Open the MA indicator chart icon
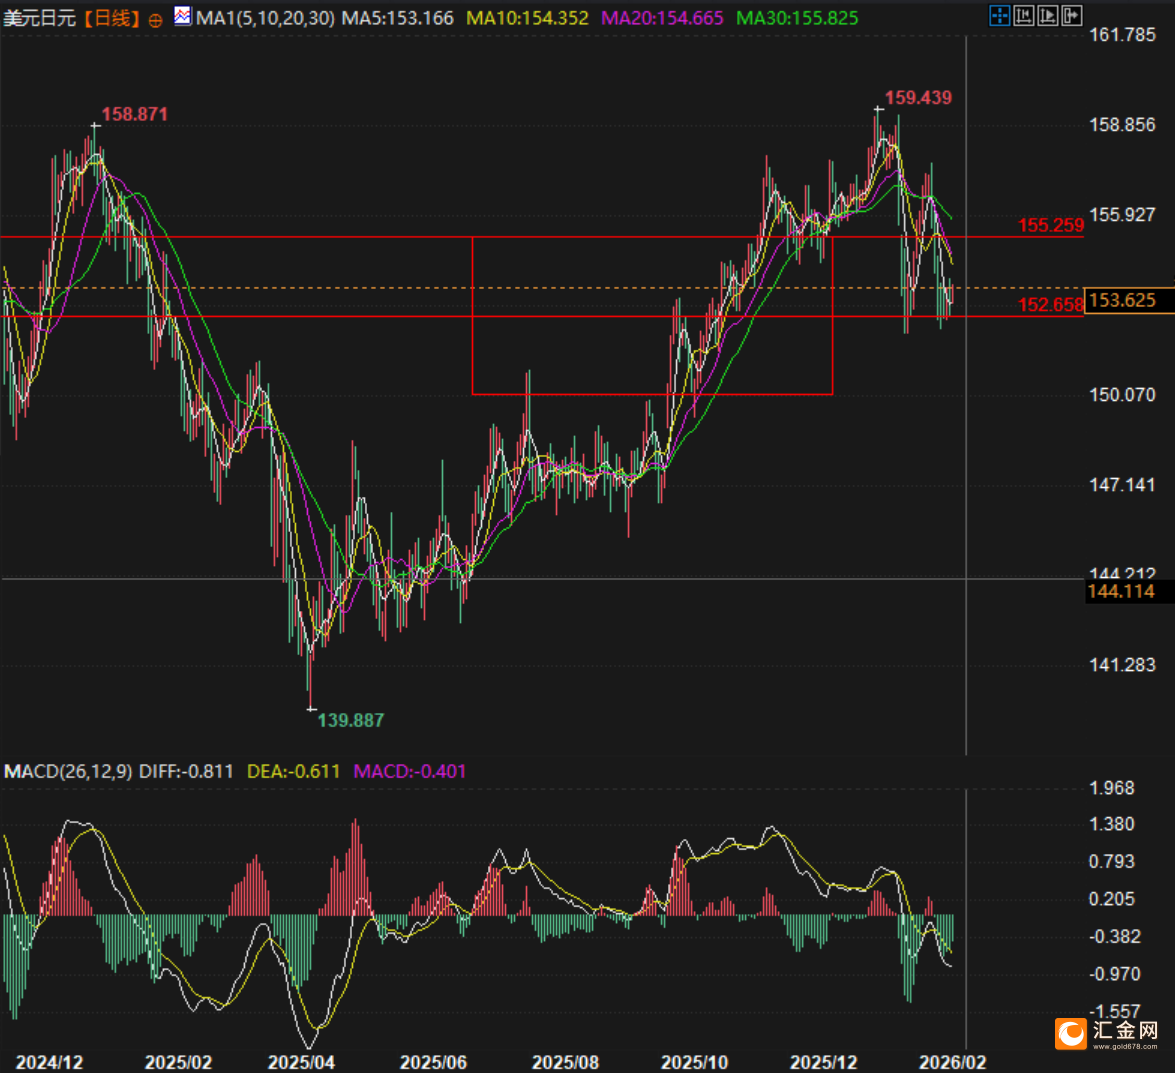1175x1073 pixels. [x=183, y=16]
